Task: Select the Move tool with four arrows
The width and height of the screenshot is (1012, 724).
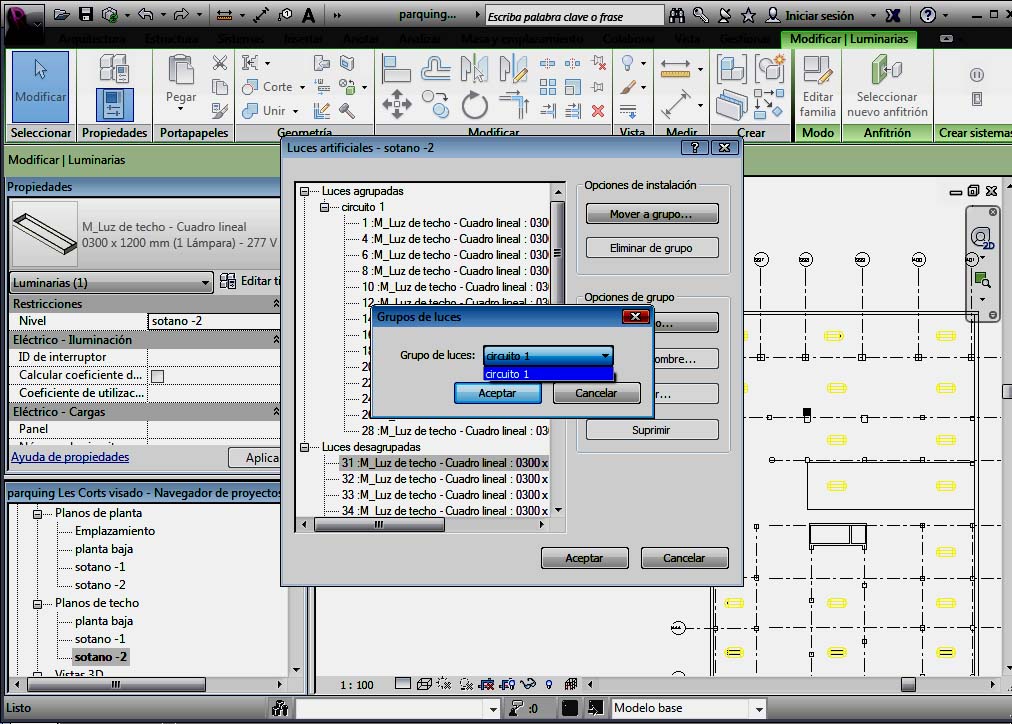Action: [397, 104]
